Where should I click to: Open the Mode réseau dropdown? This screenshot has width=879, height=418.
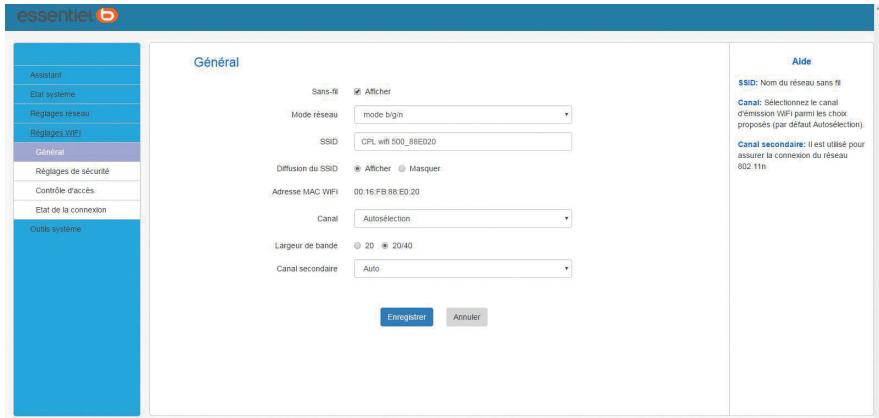[462, 115]
